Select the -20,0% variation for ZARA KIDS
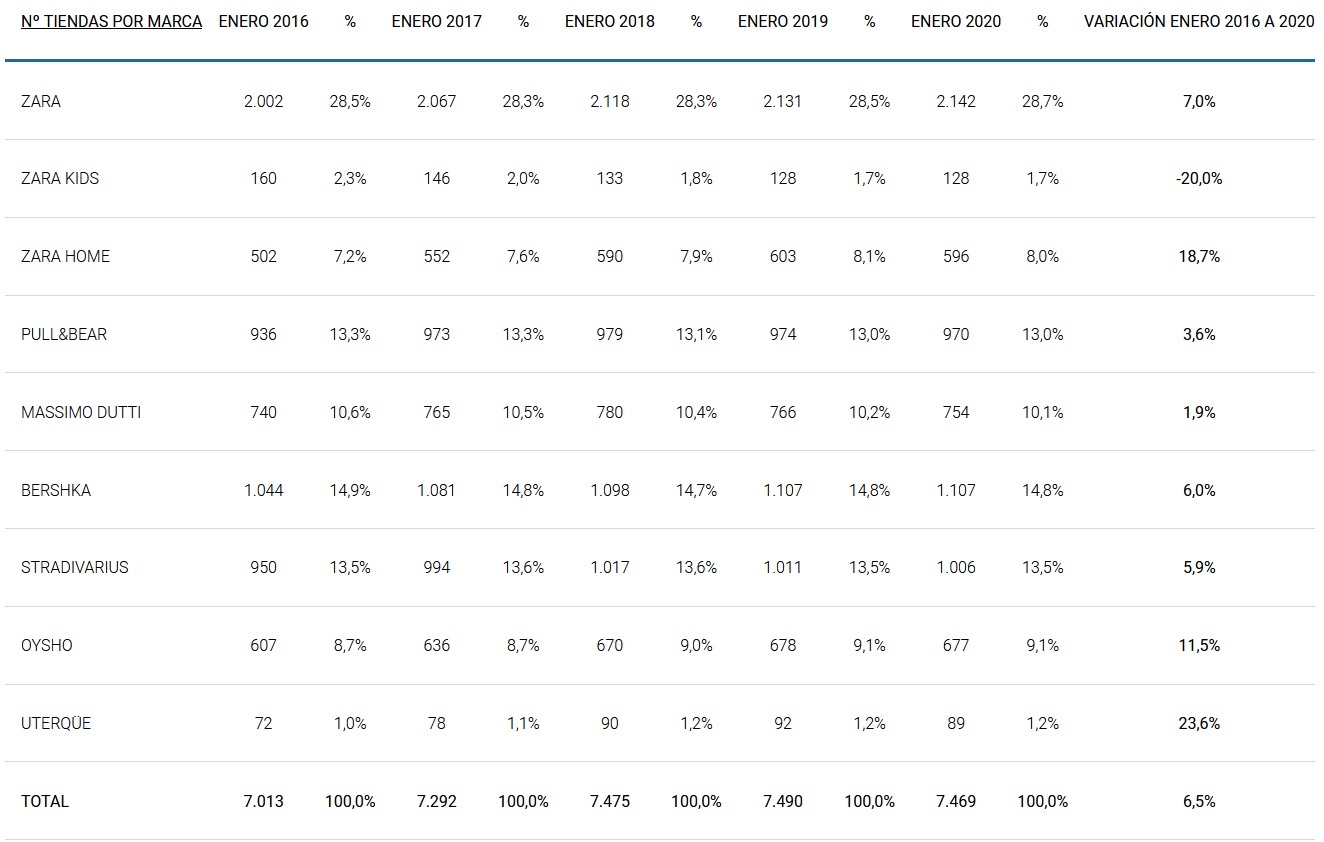Screen dimensions: 1324x842 pos(1199,179)
